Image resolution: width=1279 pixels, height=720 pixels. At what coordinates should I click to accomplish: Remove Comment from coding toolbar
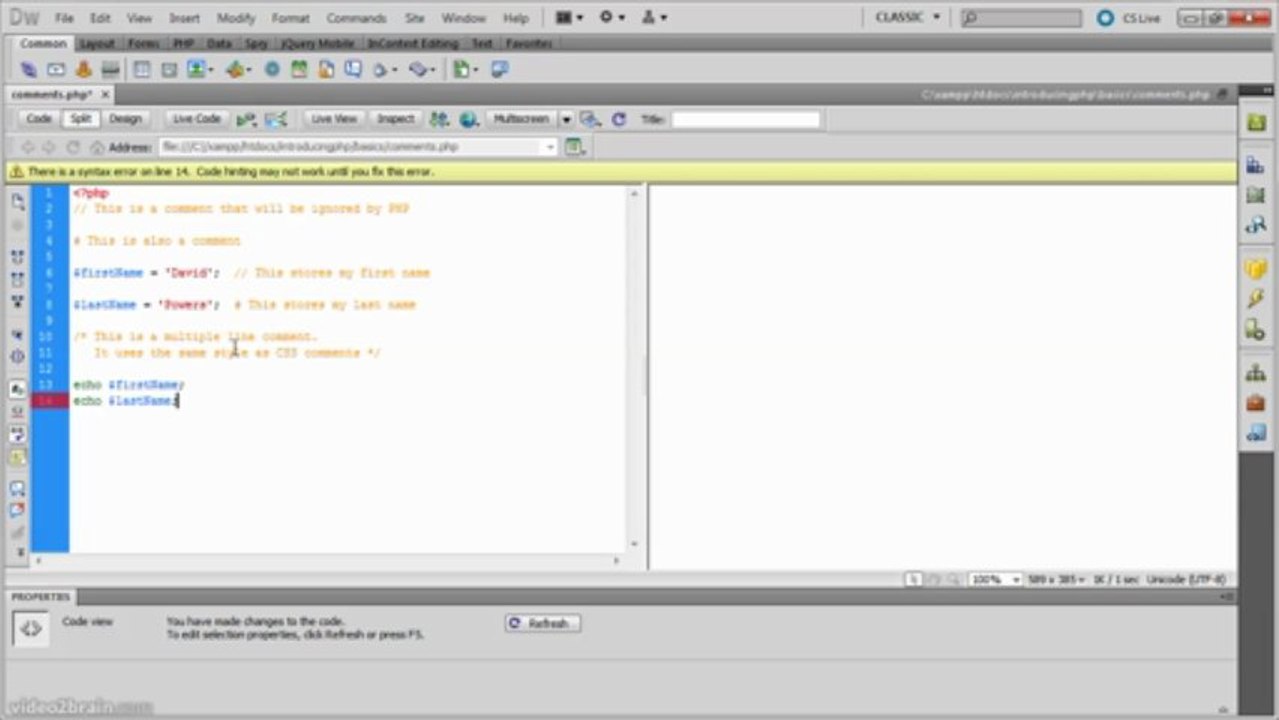tap(18, 510)
